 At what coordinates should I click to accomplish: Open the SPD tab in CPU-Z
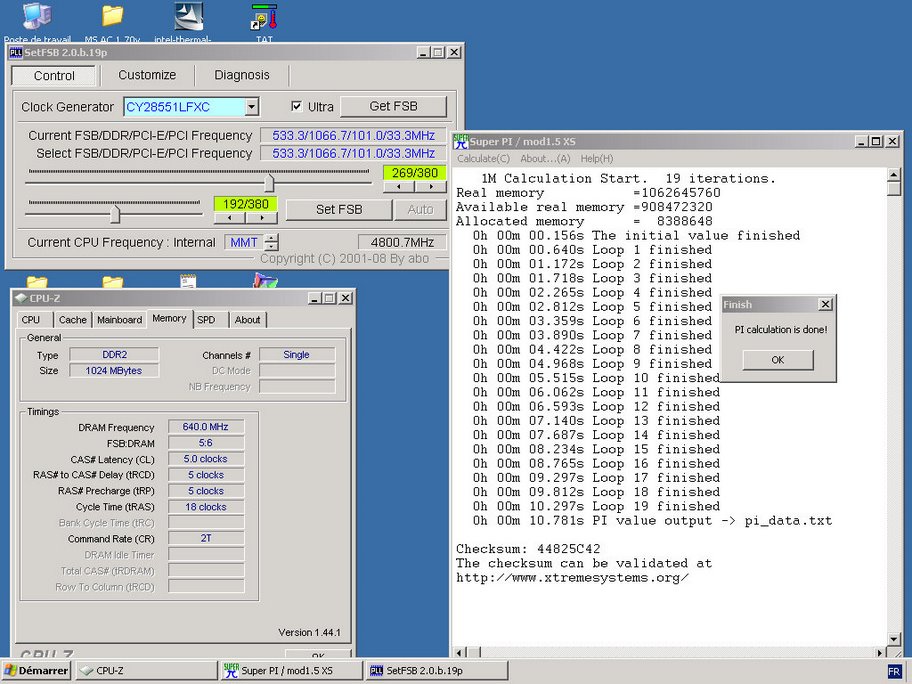tap(206, 320)
